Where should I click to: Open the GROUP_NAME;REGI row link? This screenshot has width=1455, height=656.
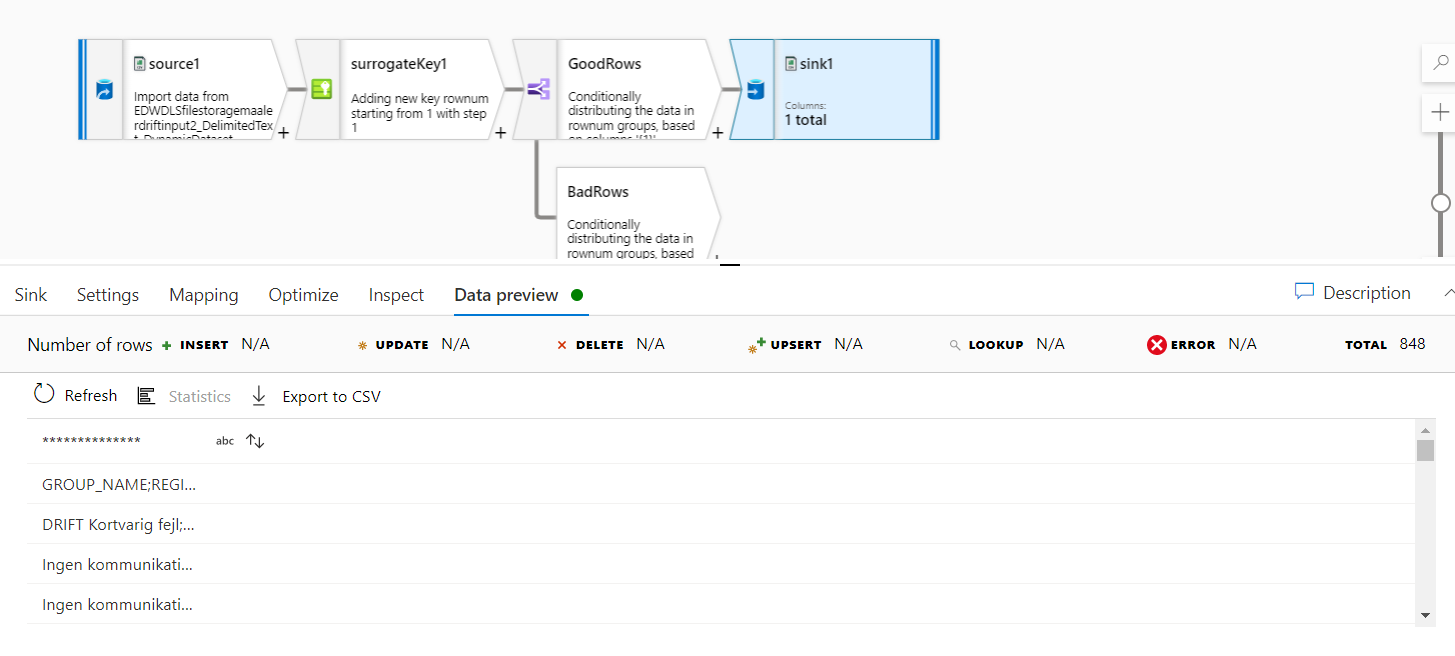pos(118,484)
